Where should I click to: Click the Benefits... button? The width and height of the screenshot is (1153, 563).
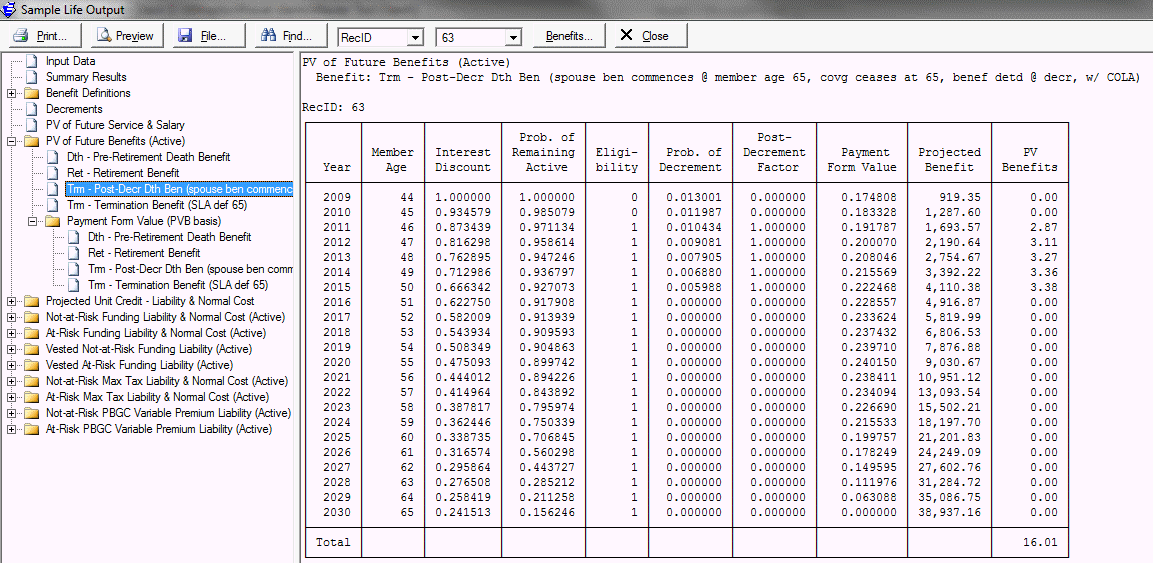pyautogui.click(x=569, y=36)
